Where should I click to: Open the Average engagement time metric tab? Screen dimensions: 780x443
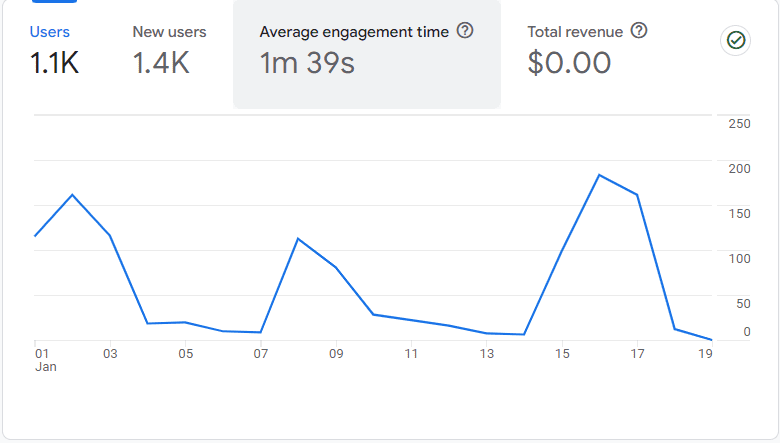coord(367,54)
